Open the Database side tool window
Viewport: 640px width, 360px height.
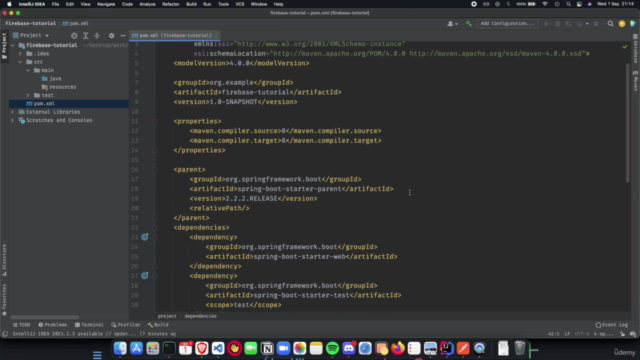[x=636, y=49]
